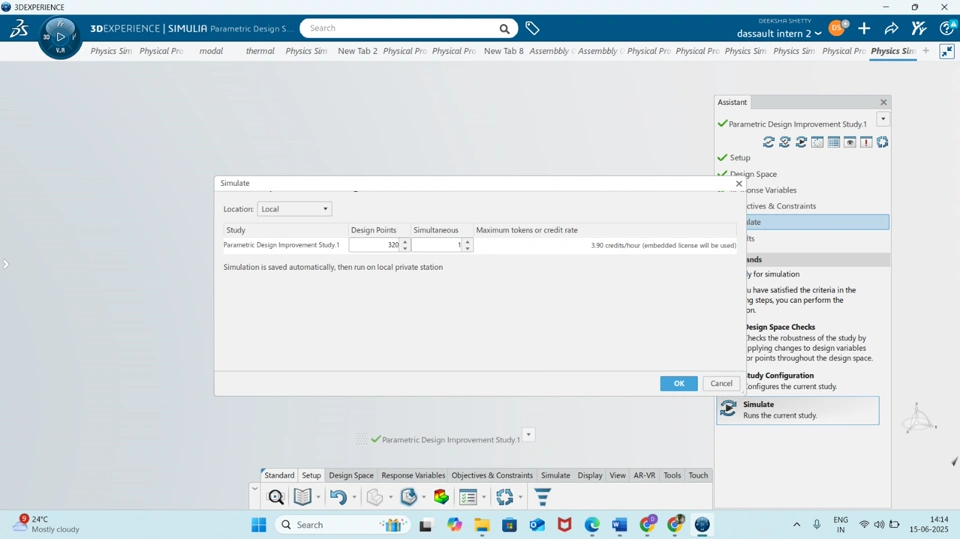Open Microsoft Edge from the taskbar
The width and height of the screenshot is (960, 539).
coord(591,525)
